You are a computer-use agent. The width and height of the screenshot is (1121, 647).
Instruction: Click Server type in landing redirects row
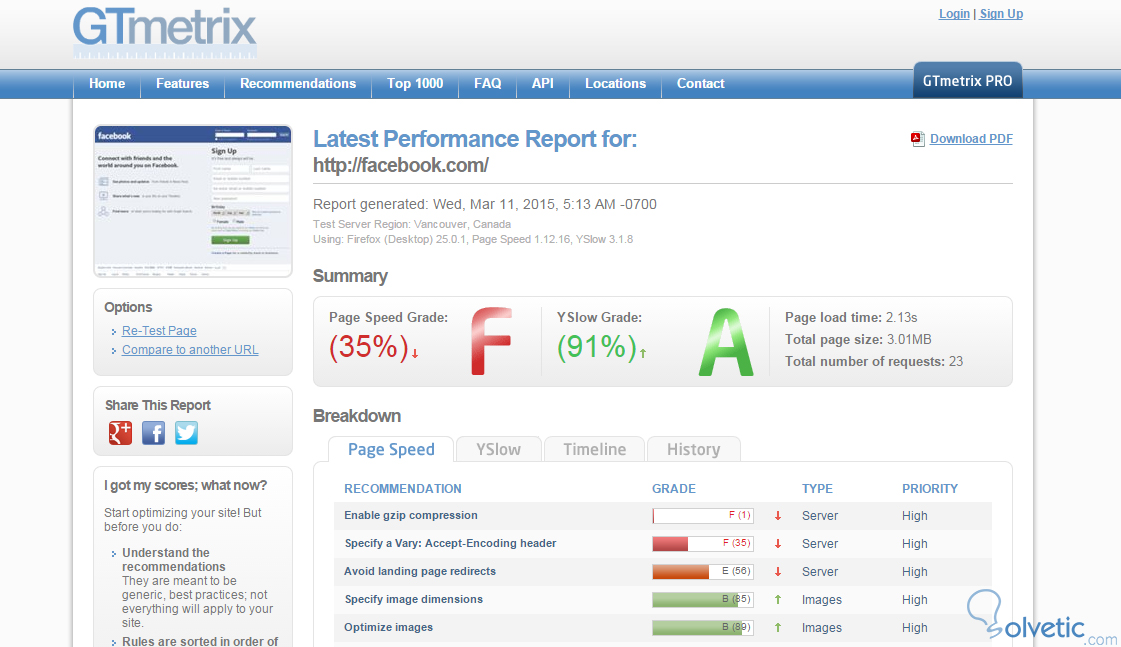pos(819,572)
